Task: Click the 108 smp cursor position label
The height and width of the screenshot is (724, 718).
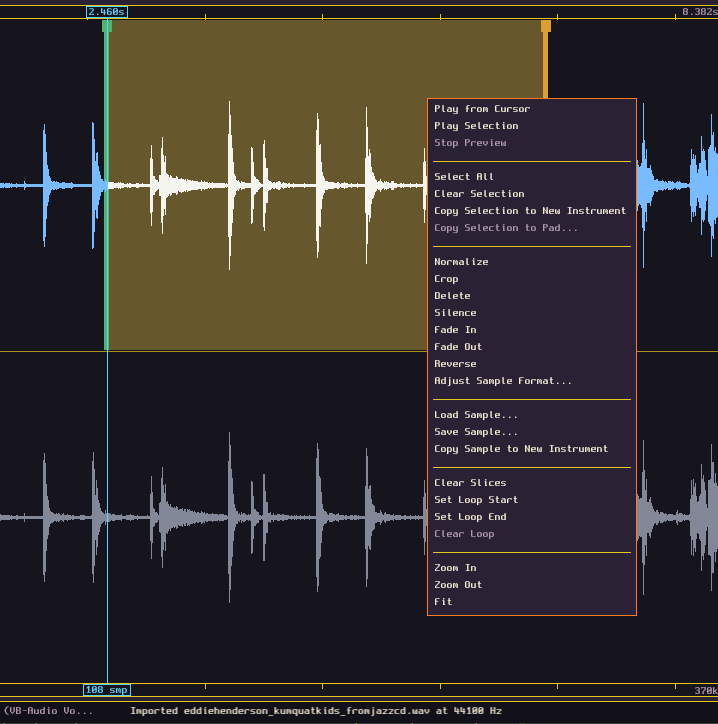Action: [x=107, y=690]
